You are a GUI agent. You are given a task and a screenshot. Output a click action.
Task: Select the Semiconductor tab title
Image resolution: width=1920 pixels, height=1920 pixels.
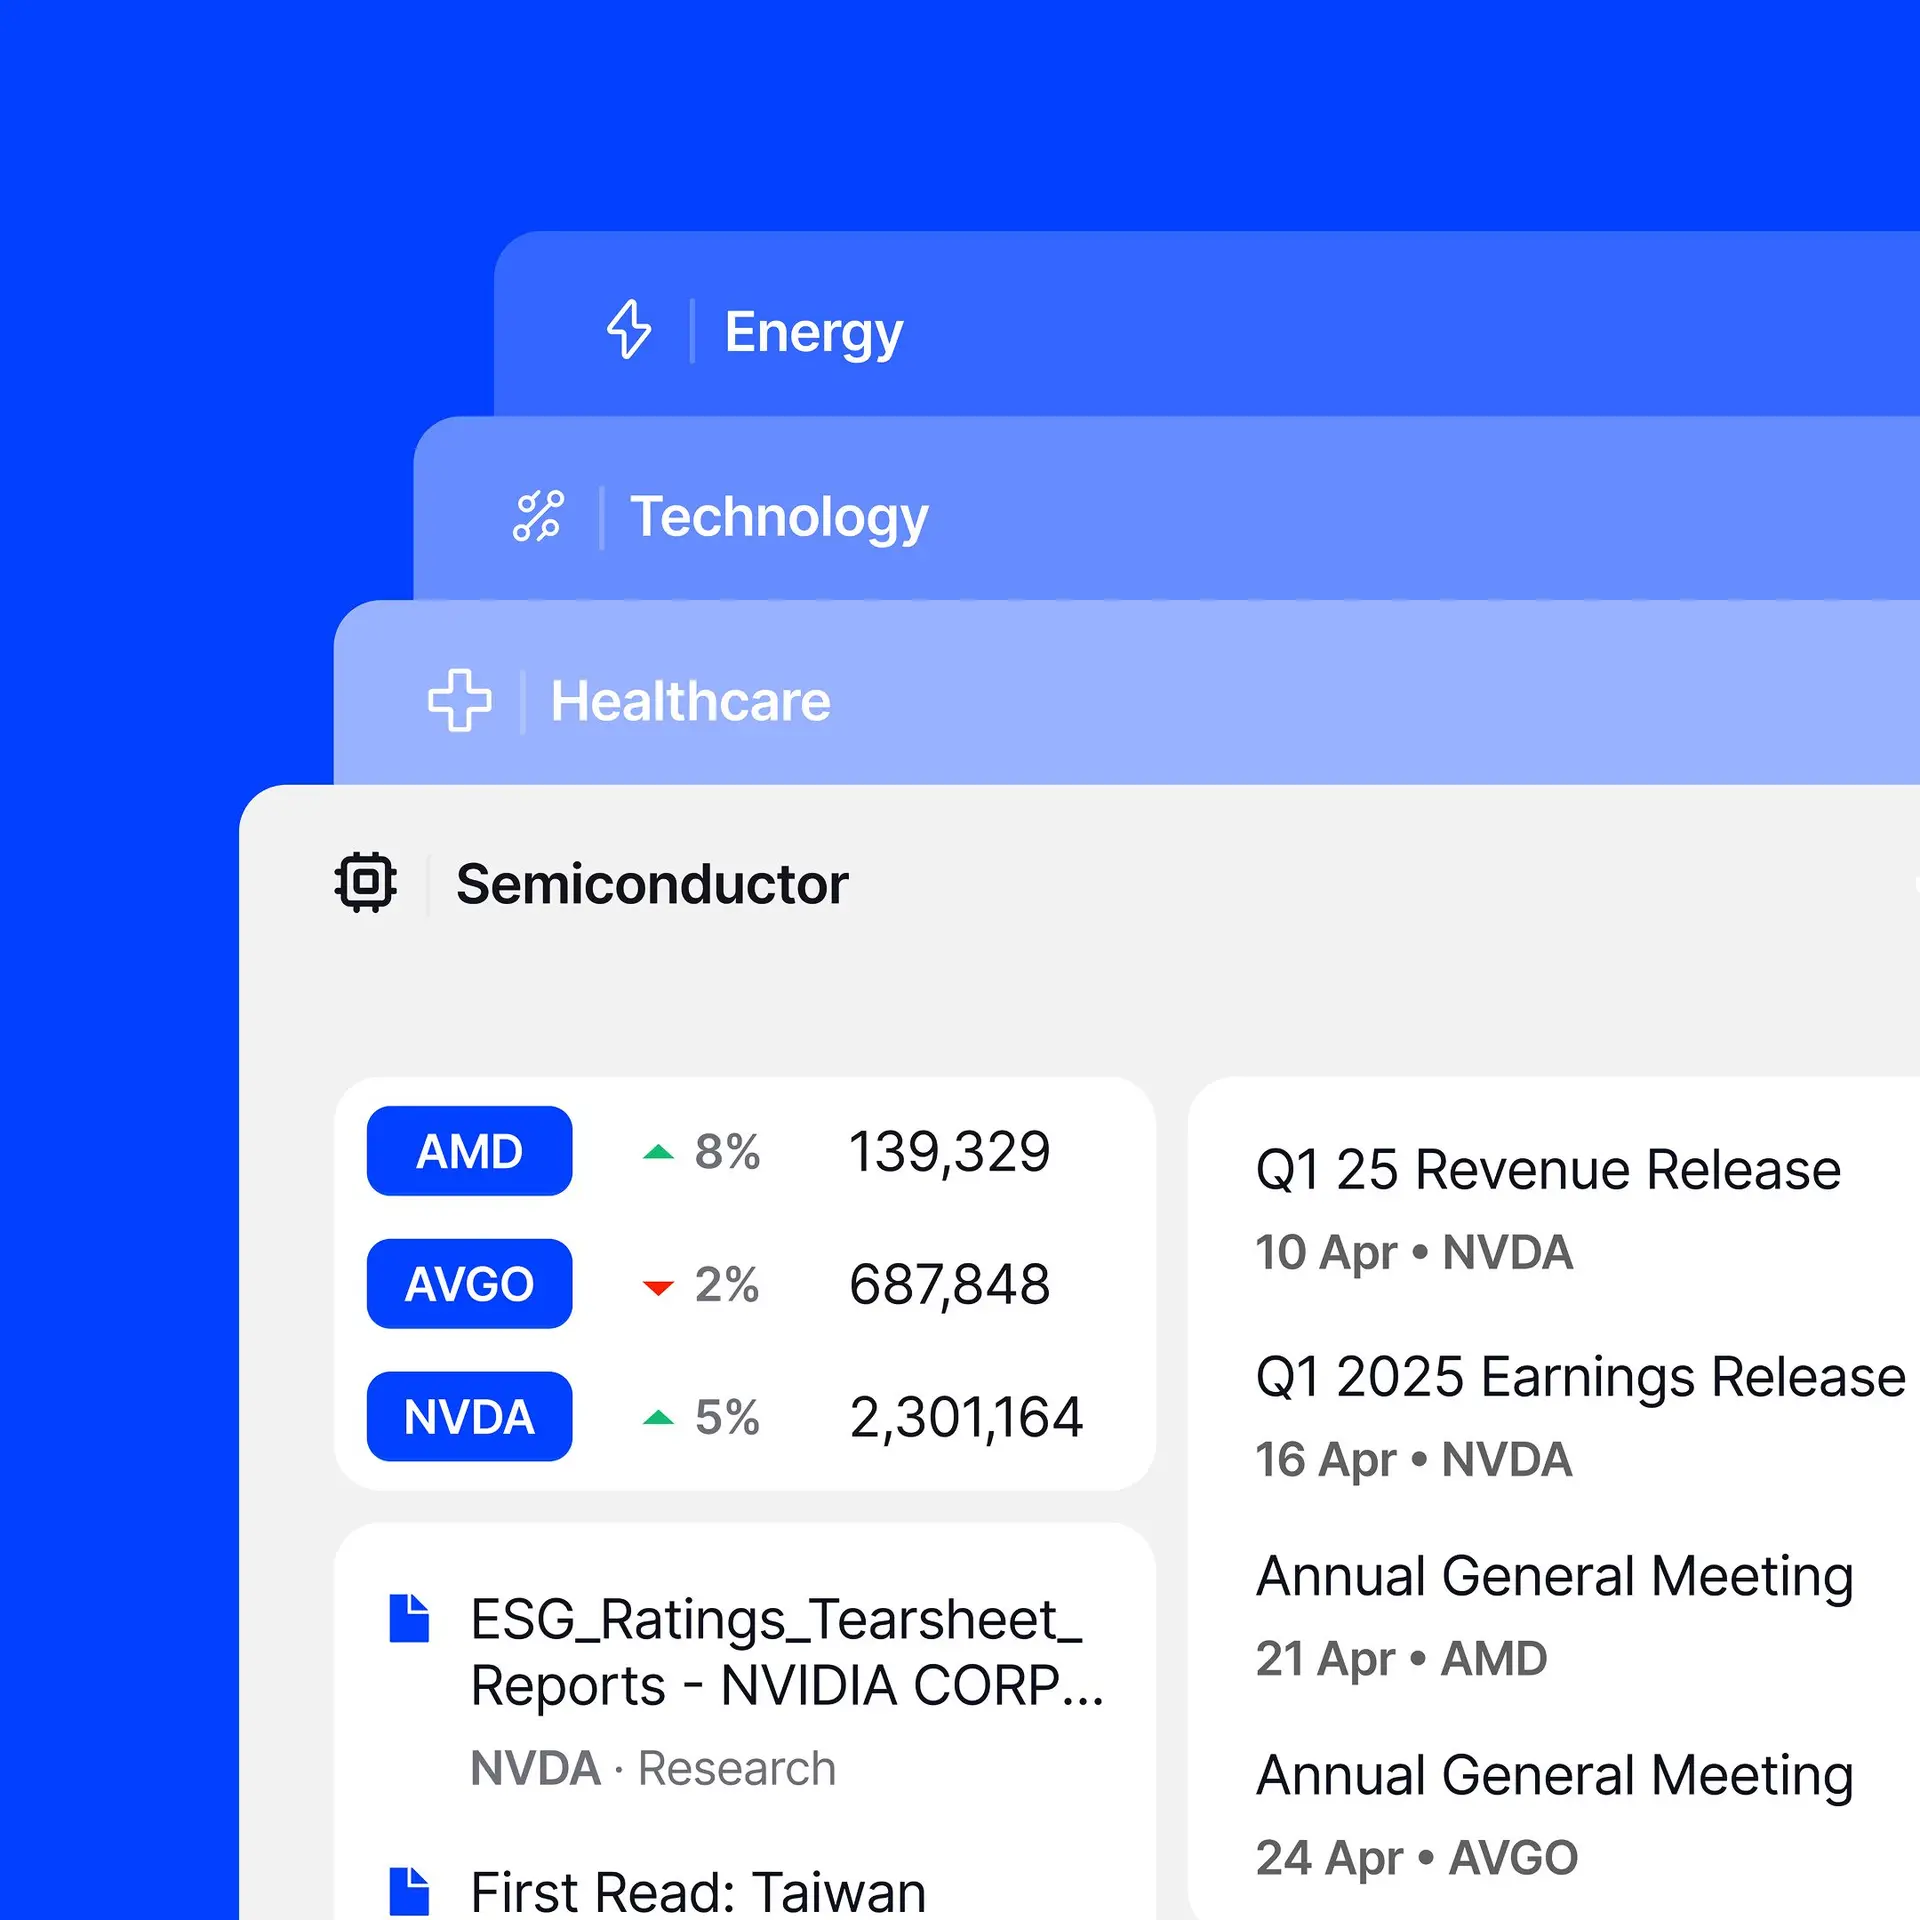pyautogui.click(x=652, y=884)
